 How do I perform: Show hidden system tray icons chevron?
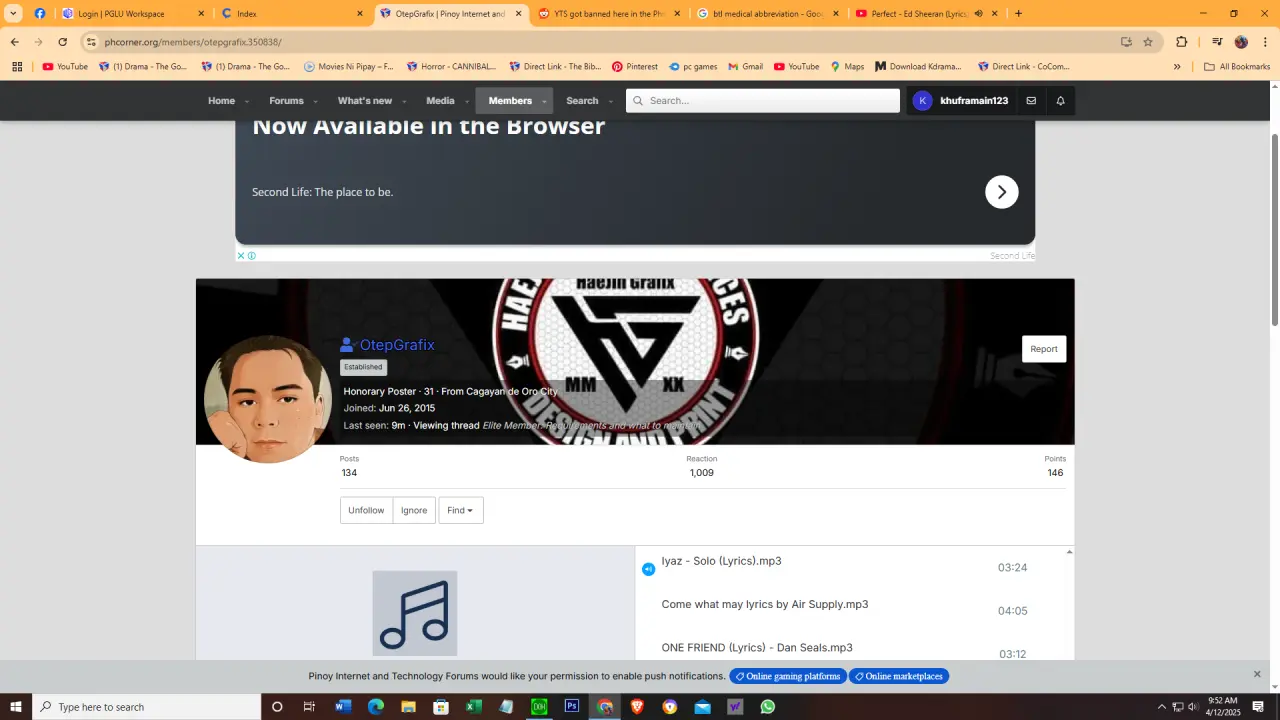[x=1162, y=707]
